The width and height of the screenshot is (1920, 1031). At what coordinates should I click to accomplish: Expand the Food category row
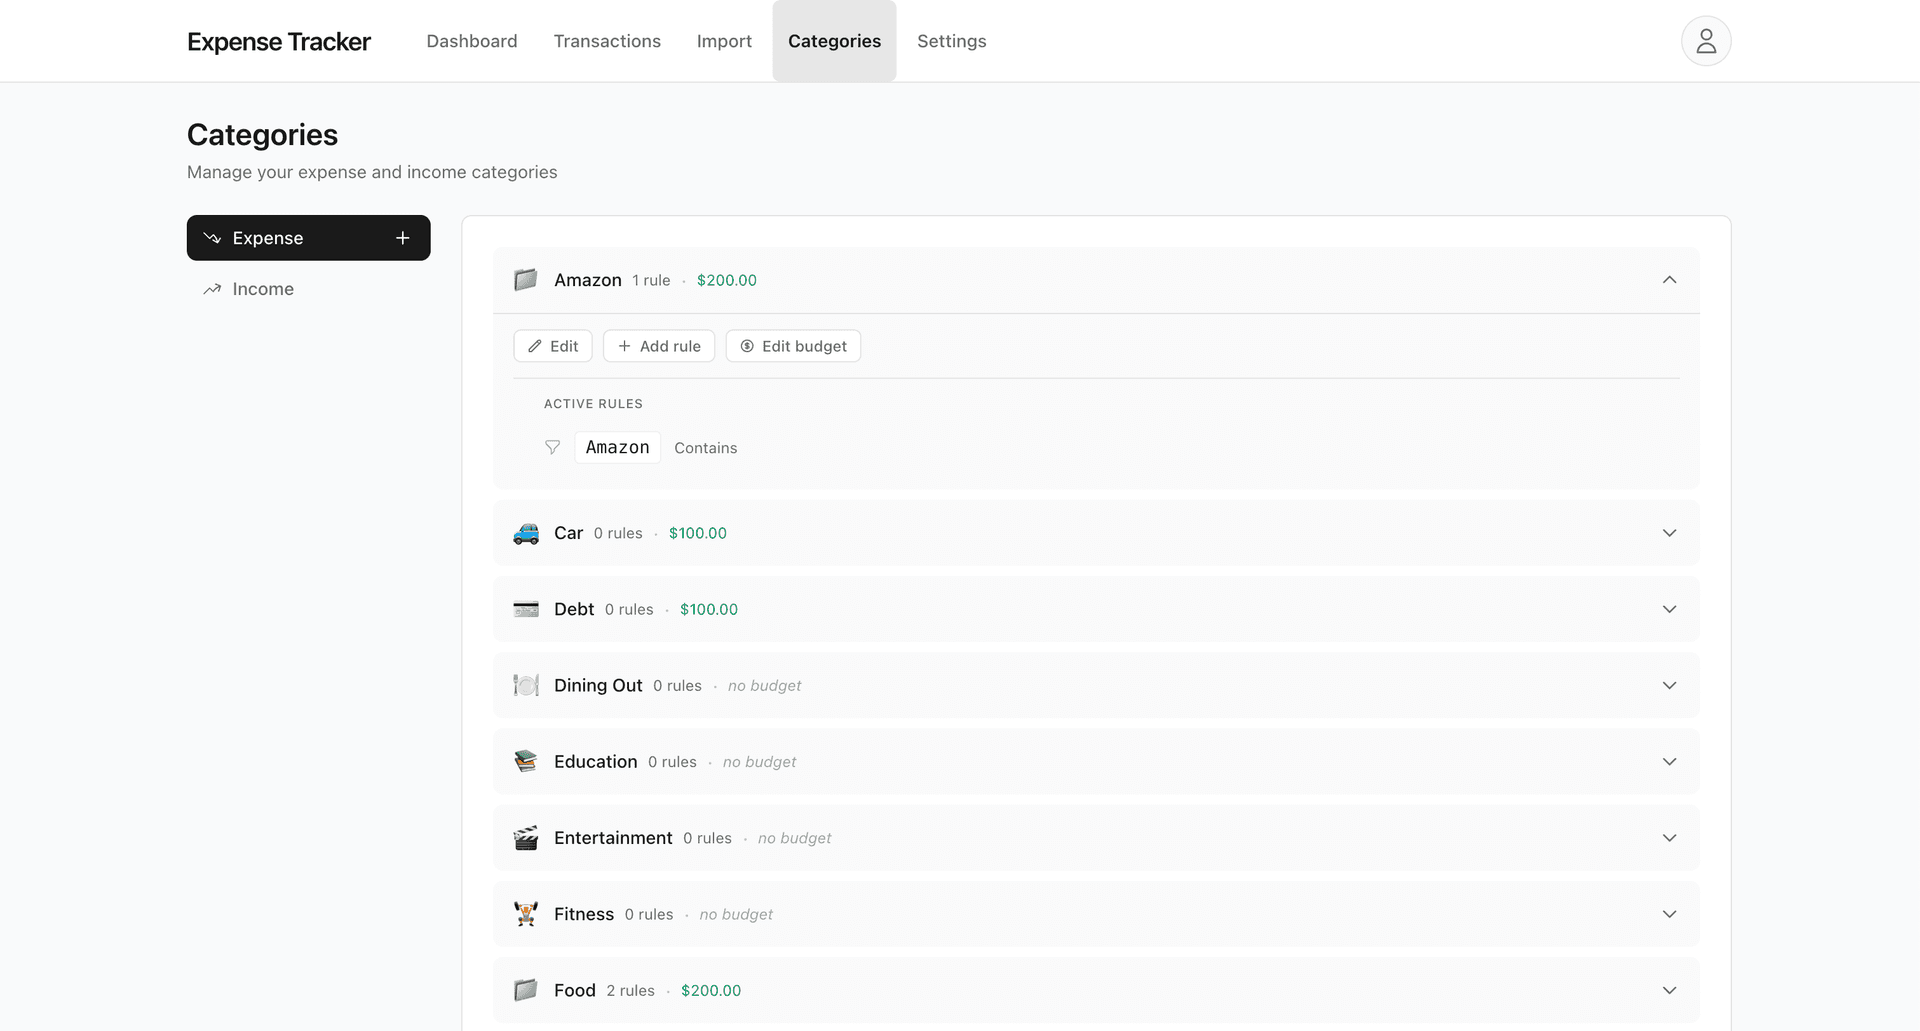[x=1669, y=990]
